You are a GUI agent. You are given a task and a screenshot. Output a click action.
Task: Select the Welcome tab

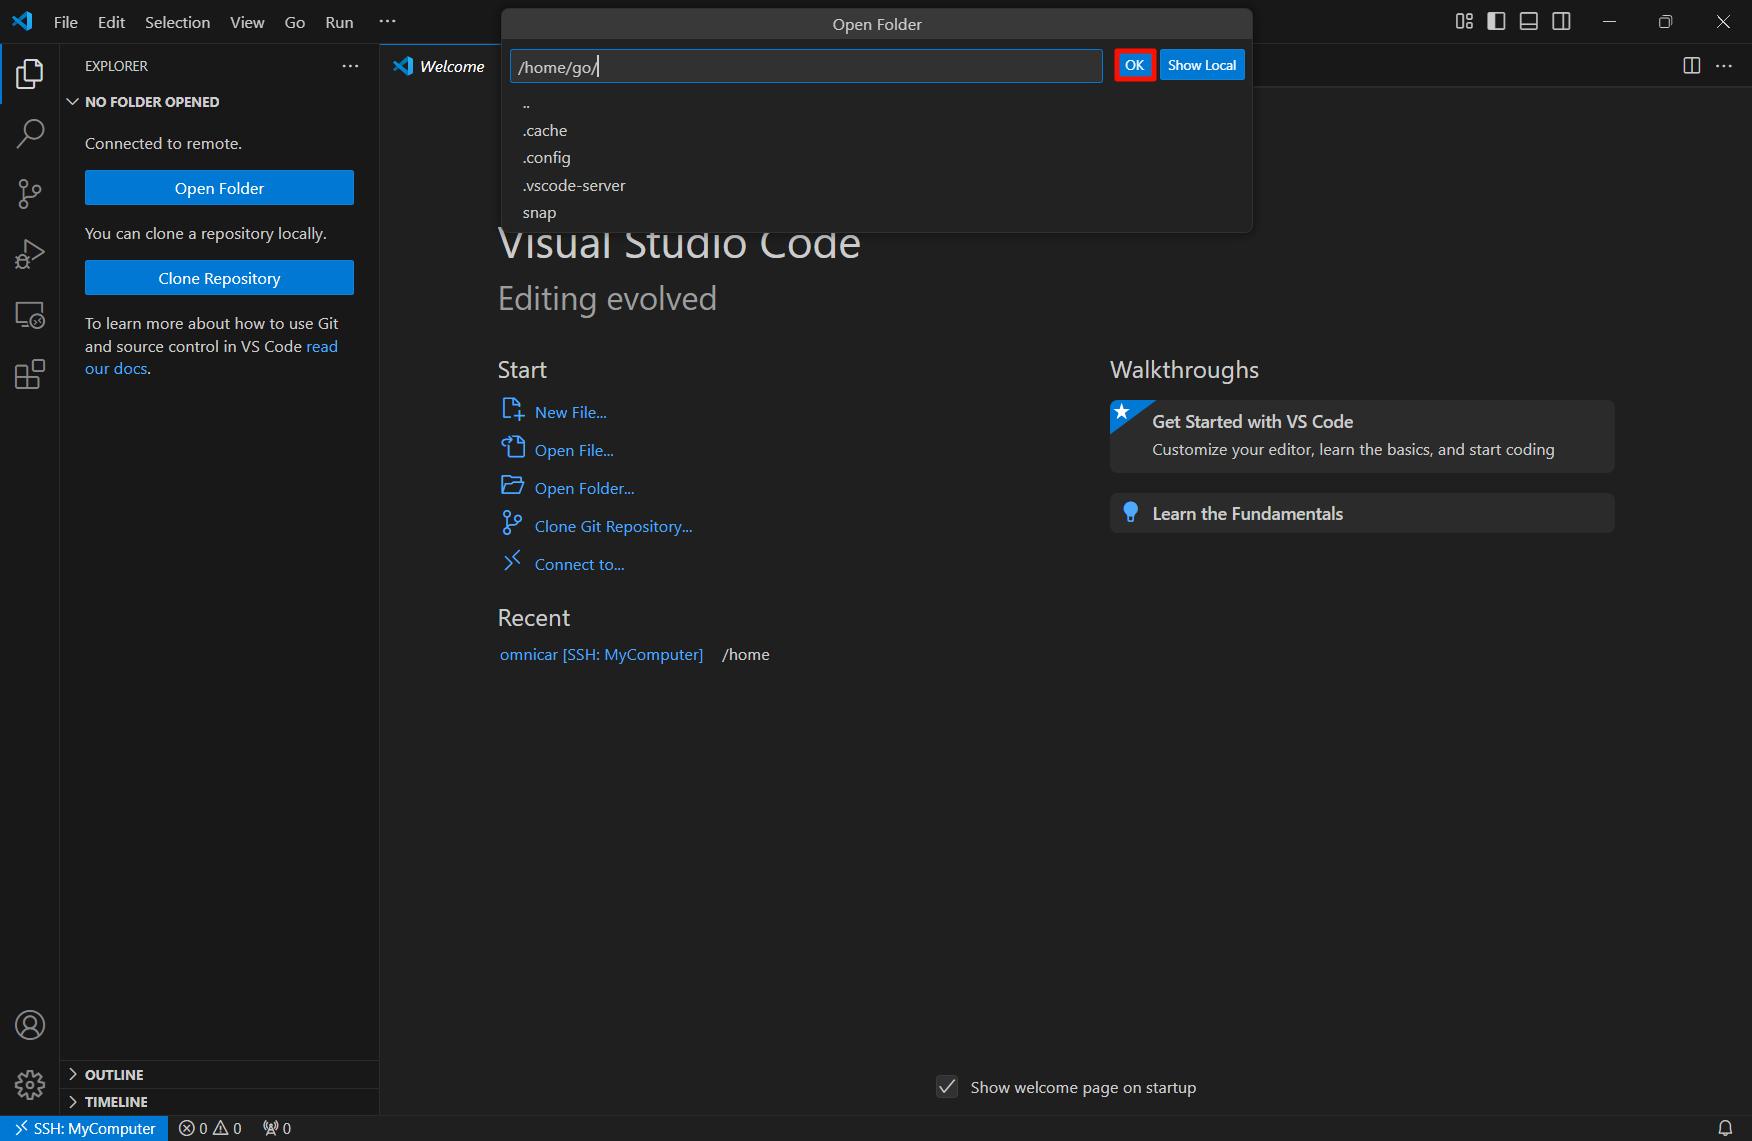click(440, 66)
